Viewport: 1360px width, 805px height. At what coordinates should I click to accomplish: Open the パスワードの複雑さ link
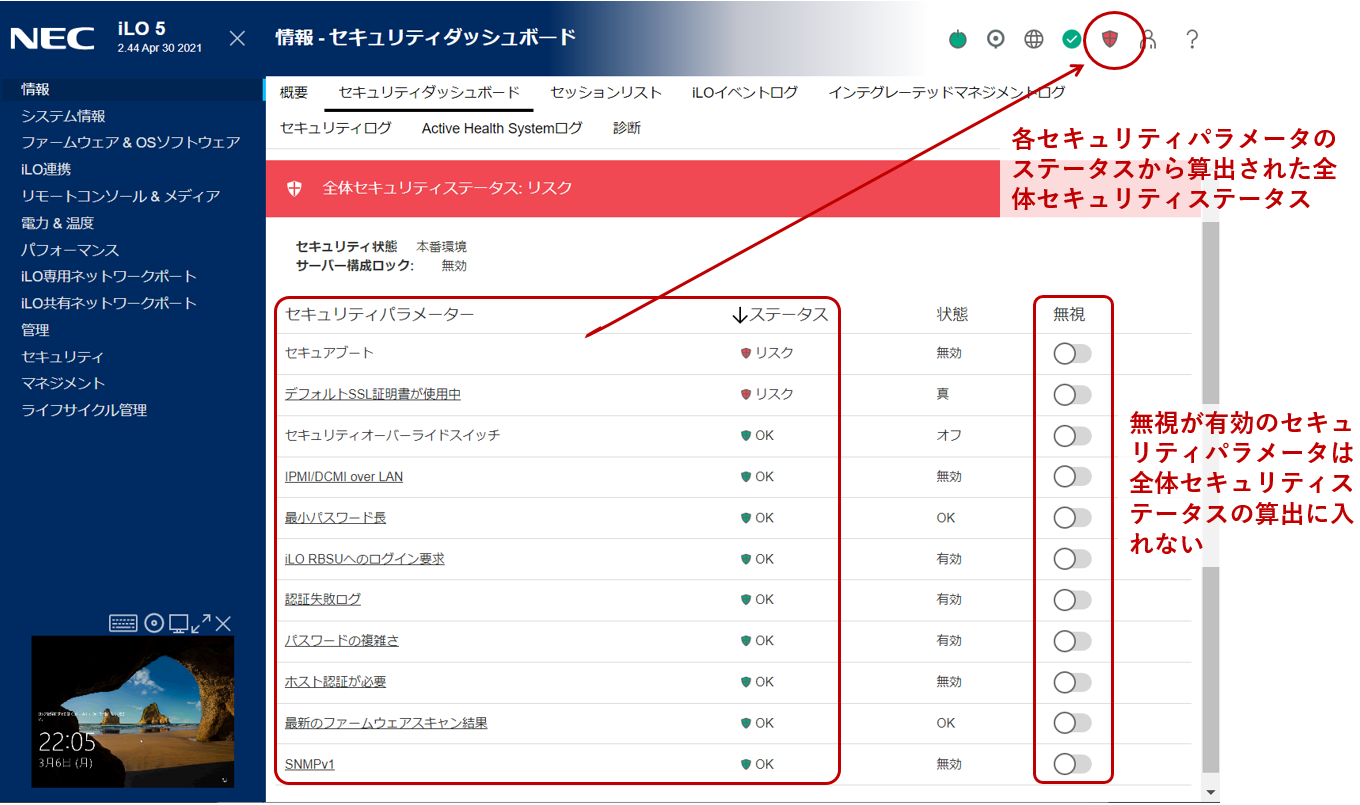(342, 641)
